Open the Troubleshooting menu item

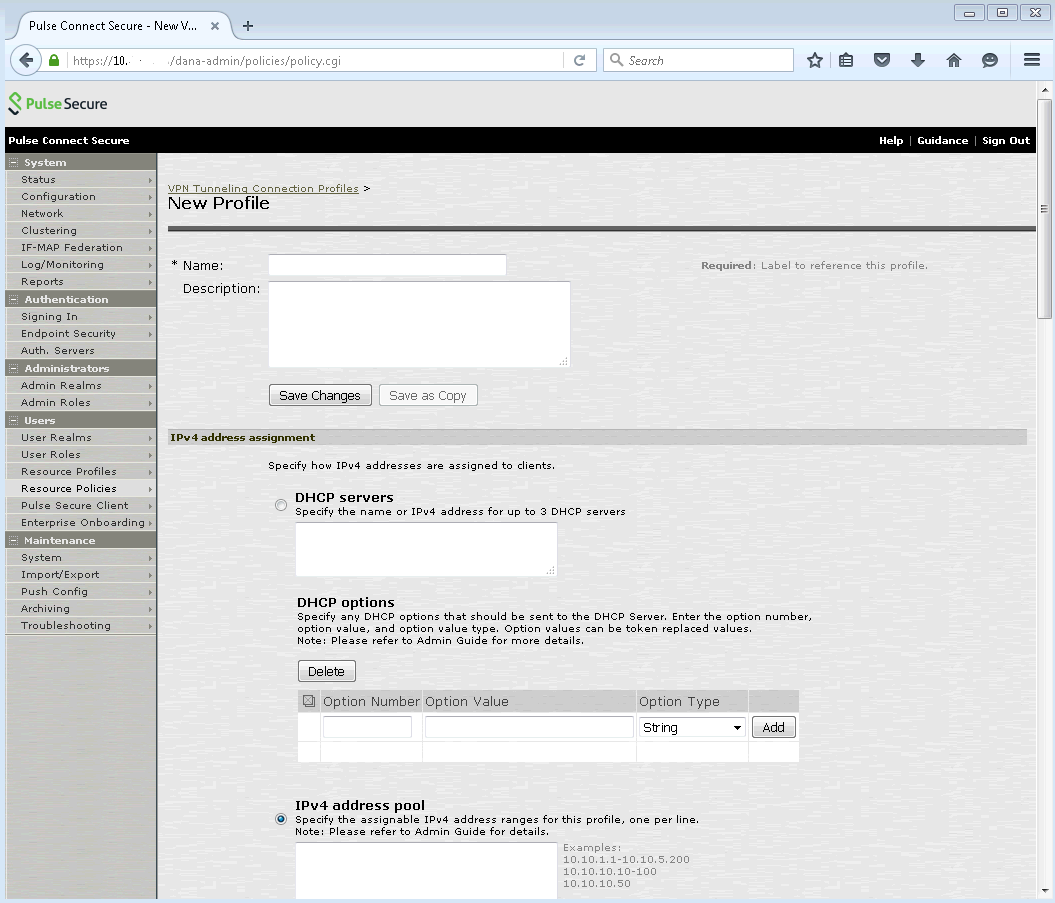[81, 626]
